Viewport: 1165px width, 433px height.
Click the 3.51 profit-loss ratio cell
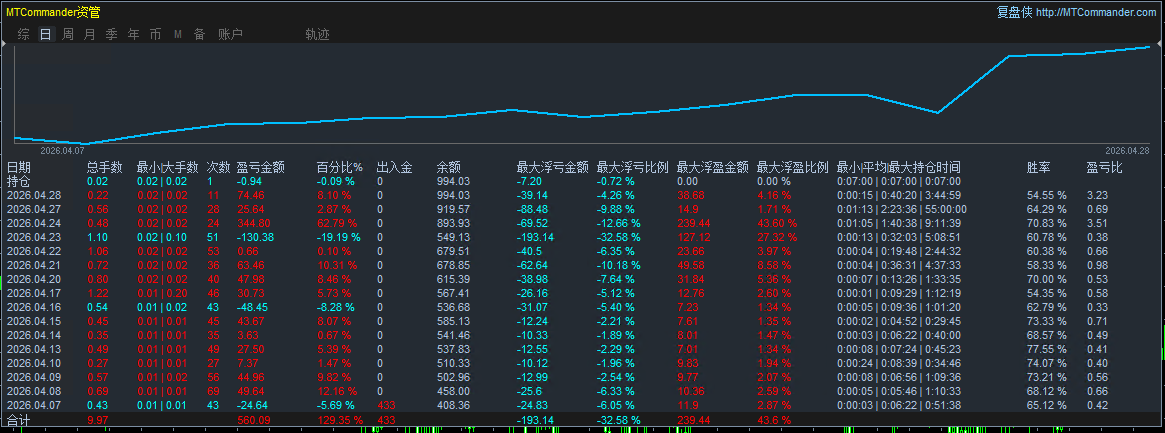click(x=1096, y=223)
